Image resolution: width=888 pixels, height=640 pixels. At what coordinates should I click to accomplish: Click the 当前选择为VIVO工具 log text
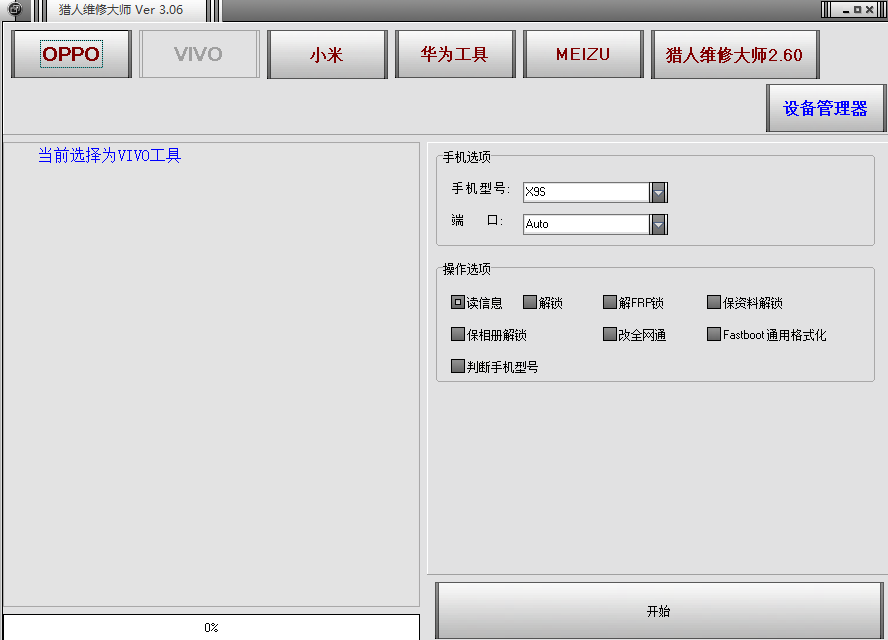(109, 155)
